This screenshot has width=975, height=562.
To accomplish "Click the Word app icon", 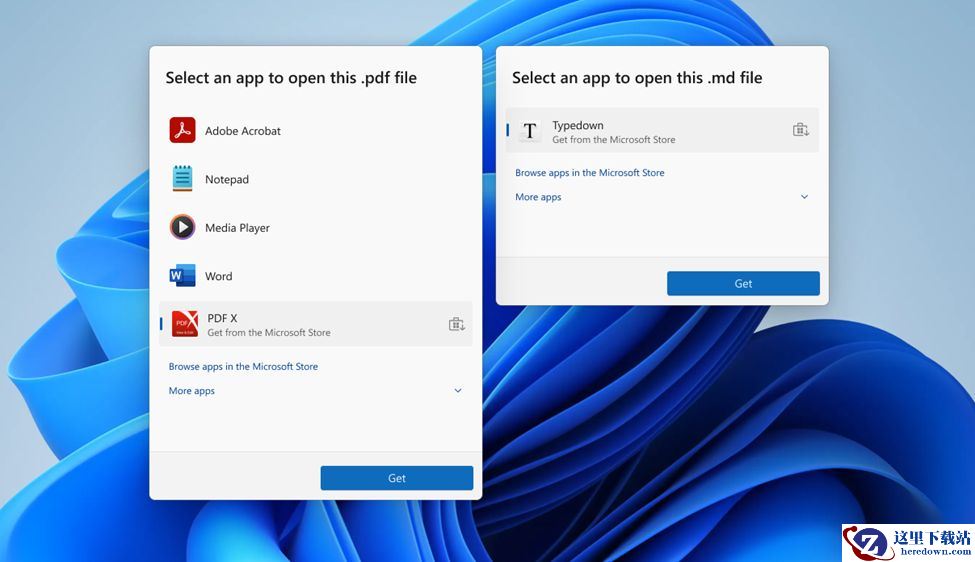I will (x=182, y=276).
